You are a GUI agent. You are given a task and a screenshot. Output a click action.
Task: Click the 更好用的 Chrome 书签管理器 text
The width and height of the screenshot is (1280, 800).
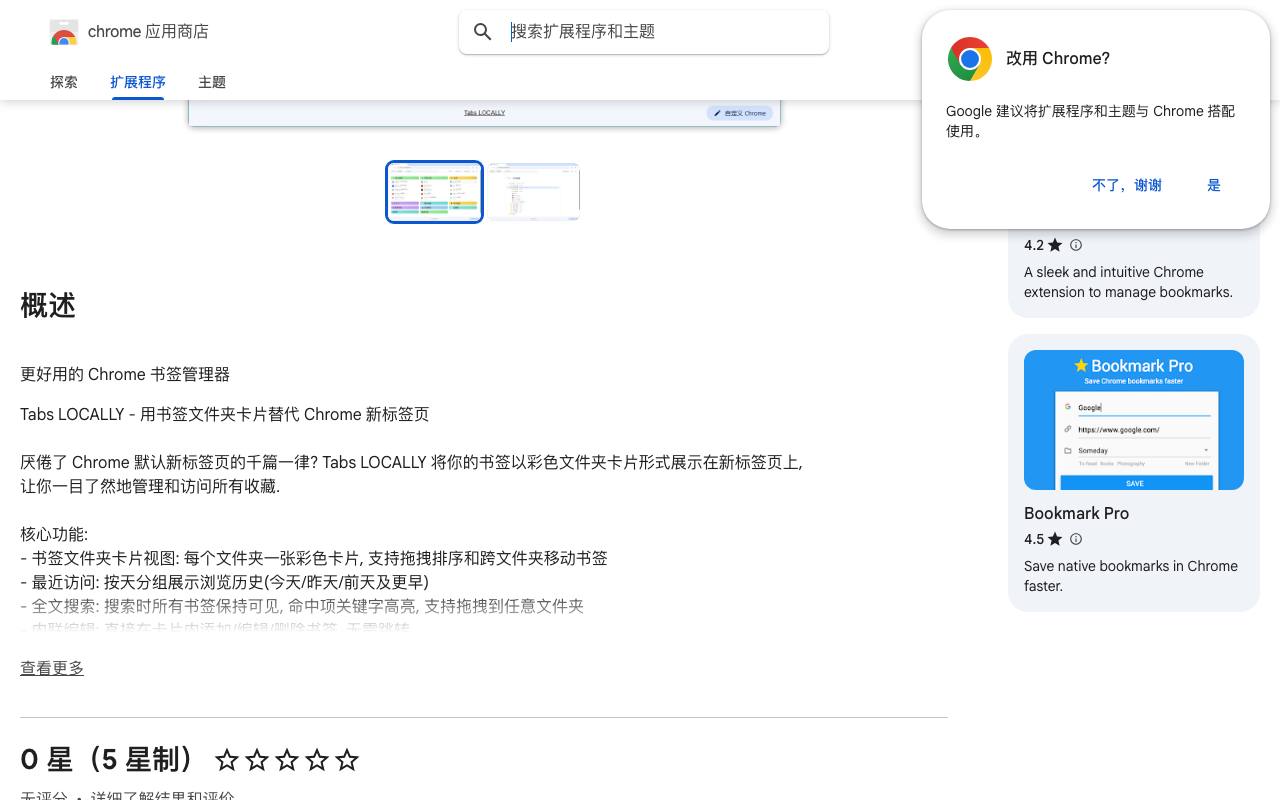125,374
